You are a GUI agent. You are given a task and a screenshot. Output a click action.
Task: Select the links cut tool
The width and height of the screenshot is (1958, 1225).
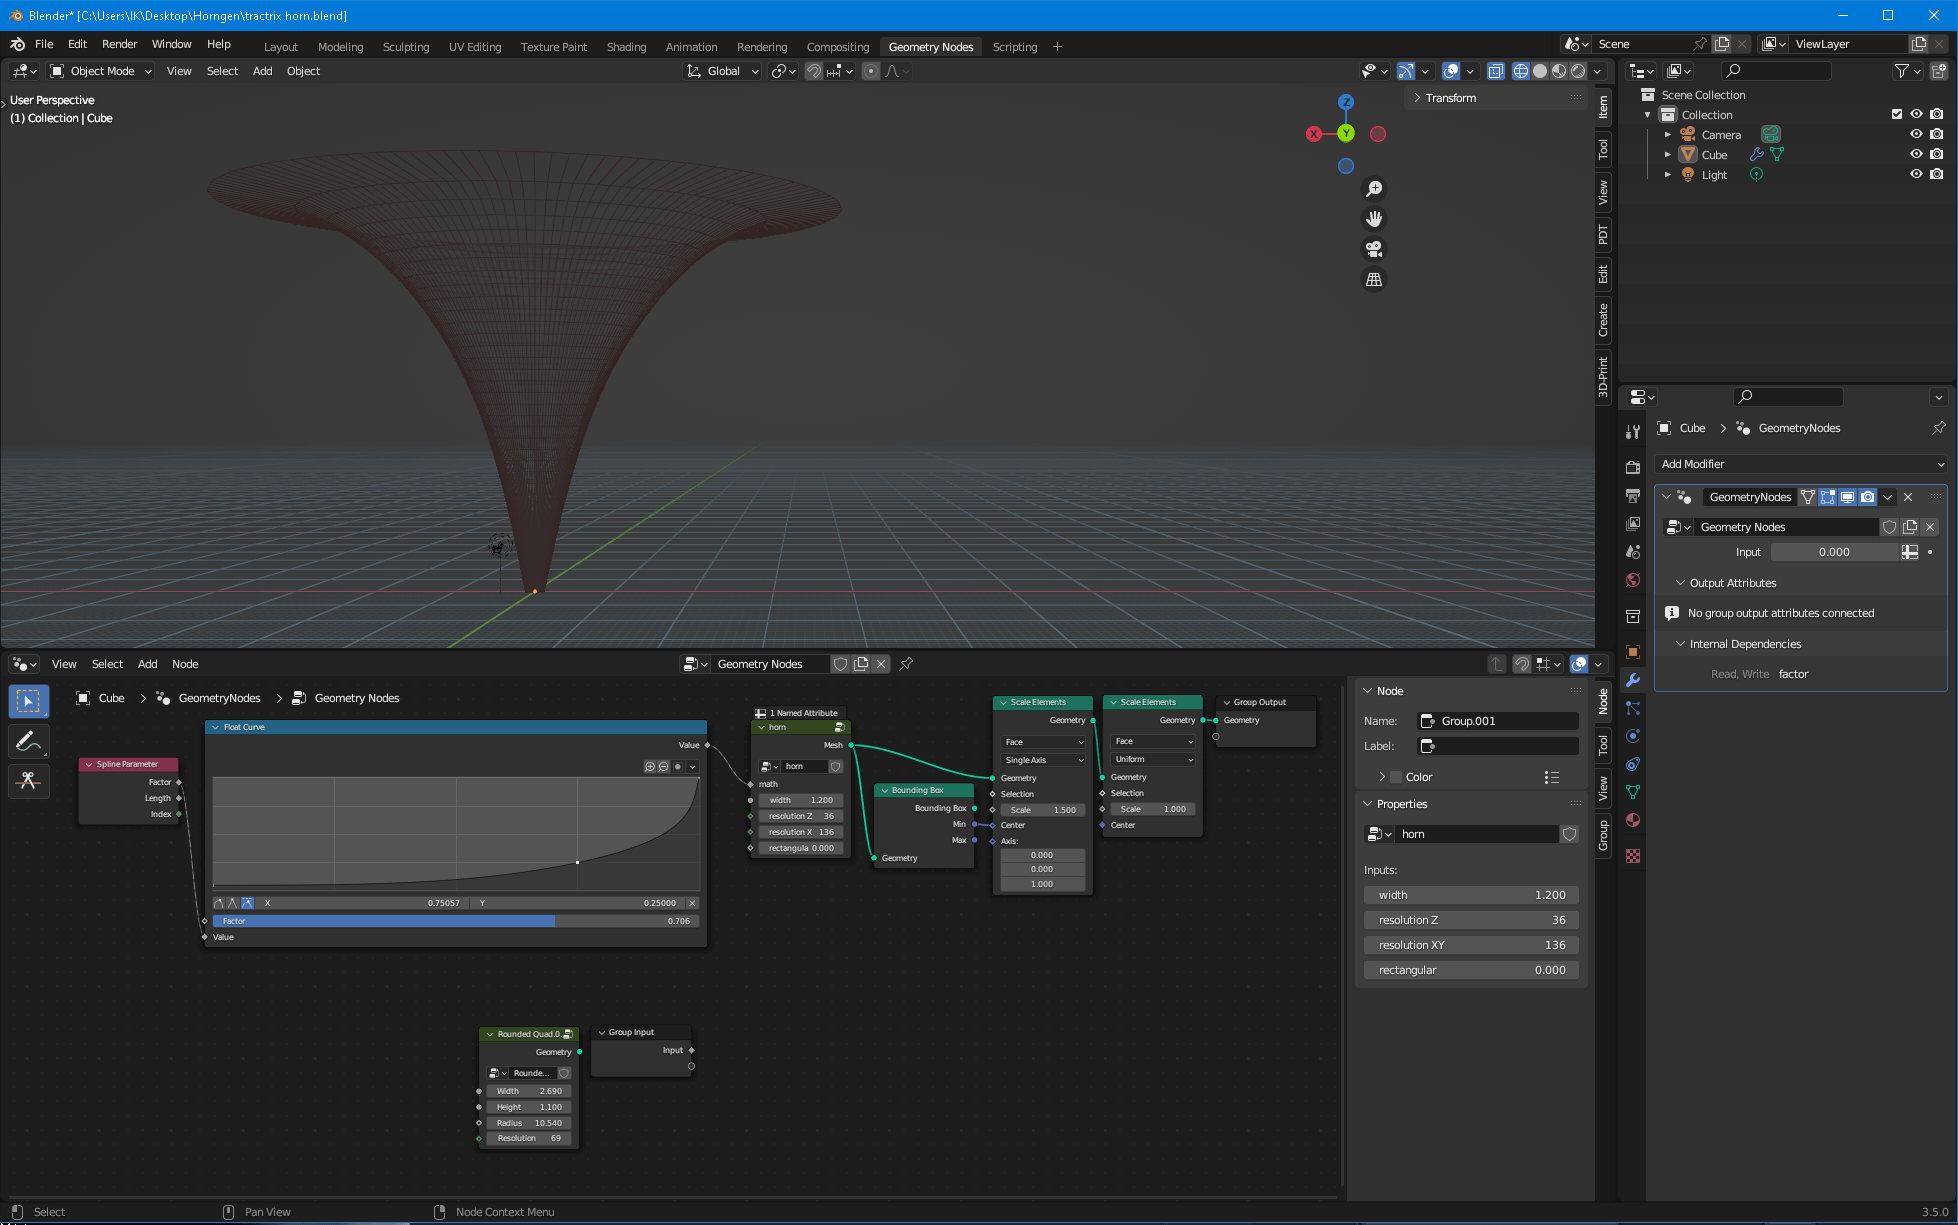tap(29, 780)
